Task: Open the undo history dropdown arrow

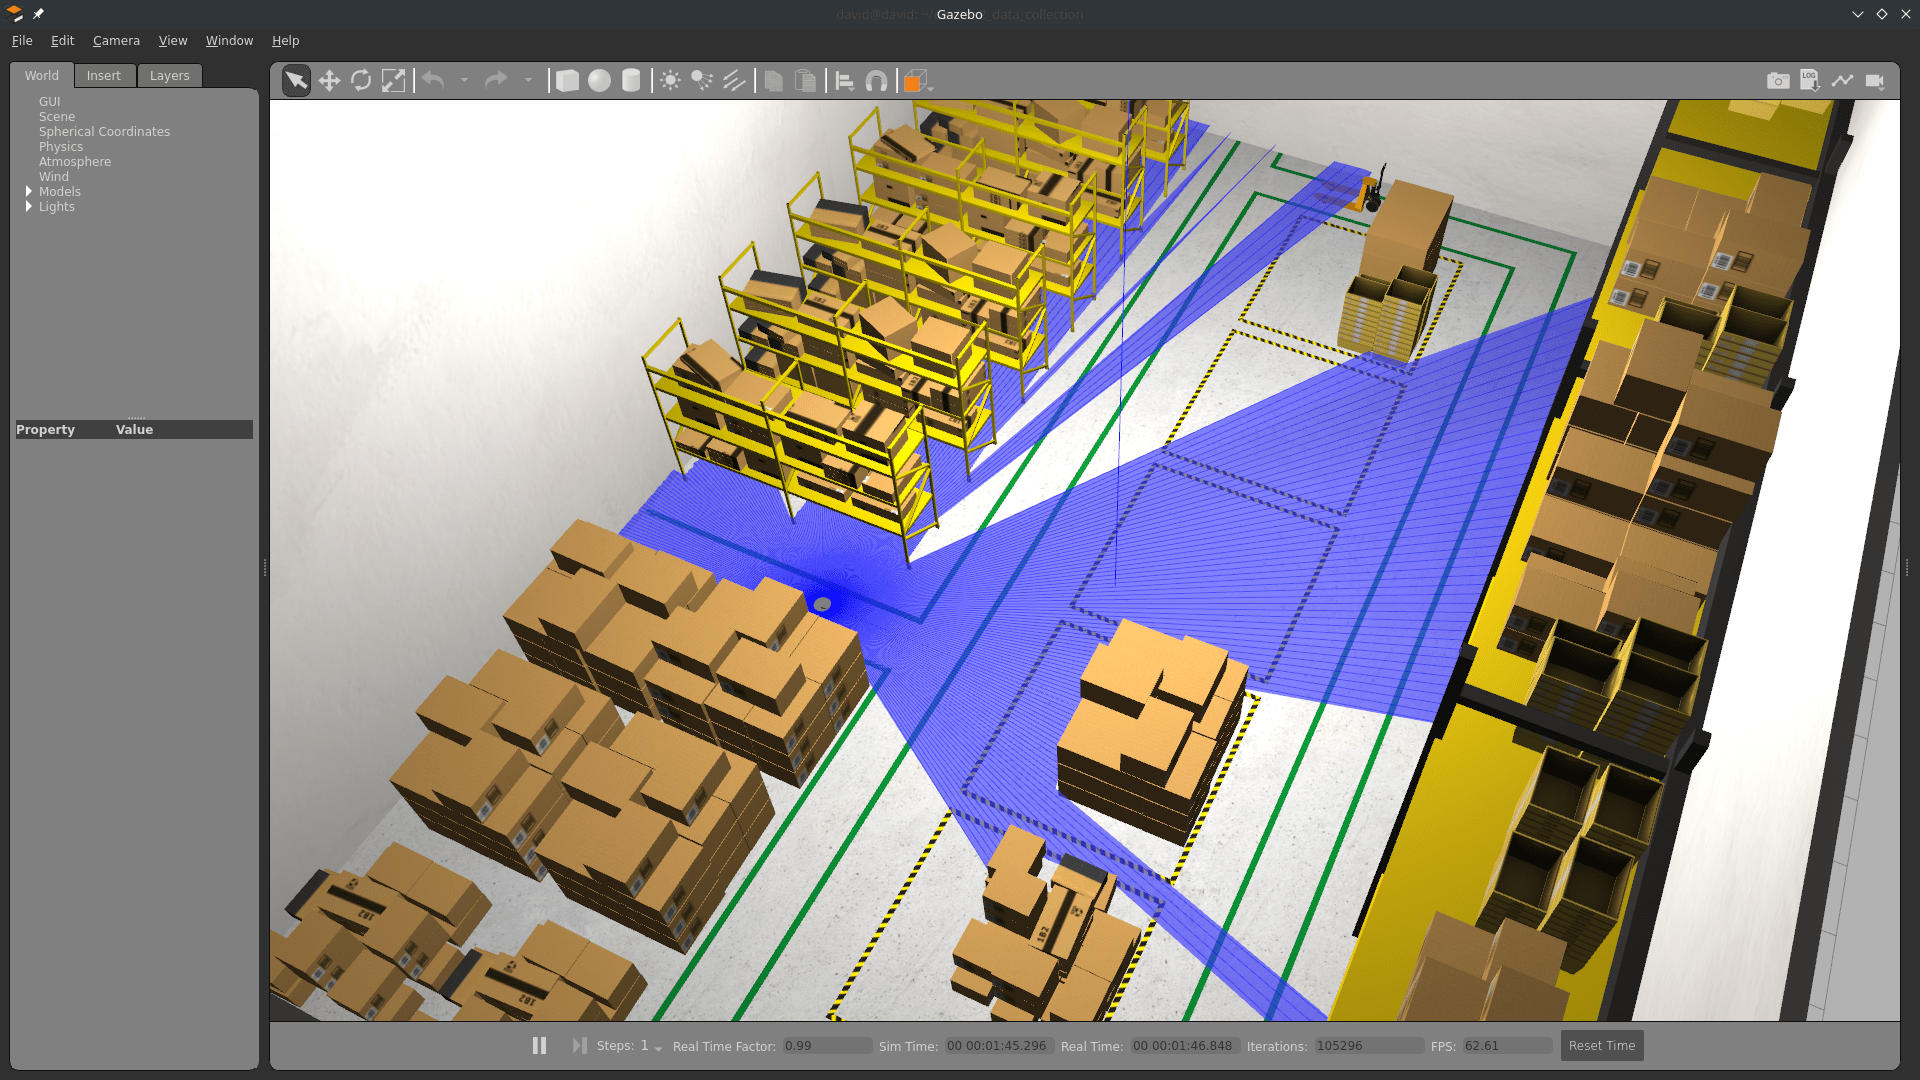Action: [464, 80]
